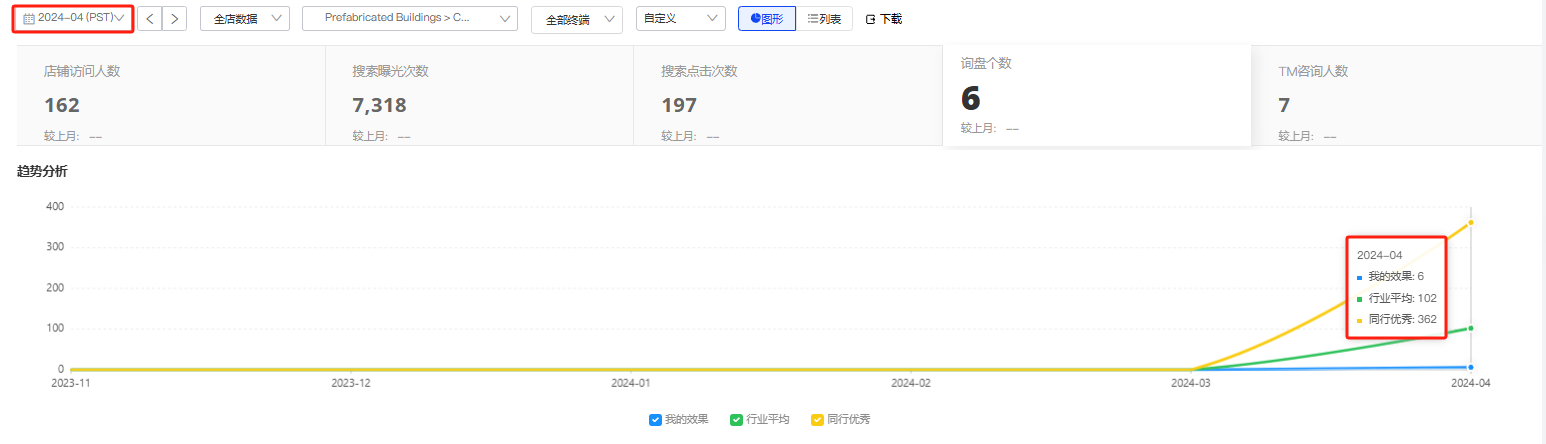Open the 自定义 dropdown
The height and width of the screenshot is (444, 1546).
pyautogui.click(x=680, y=18)
